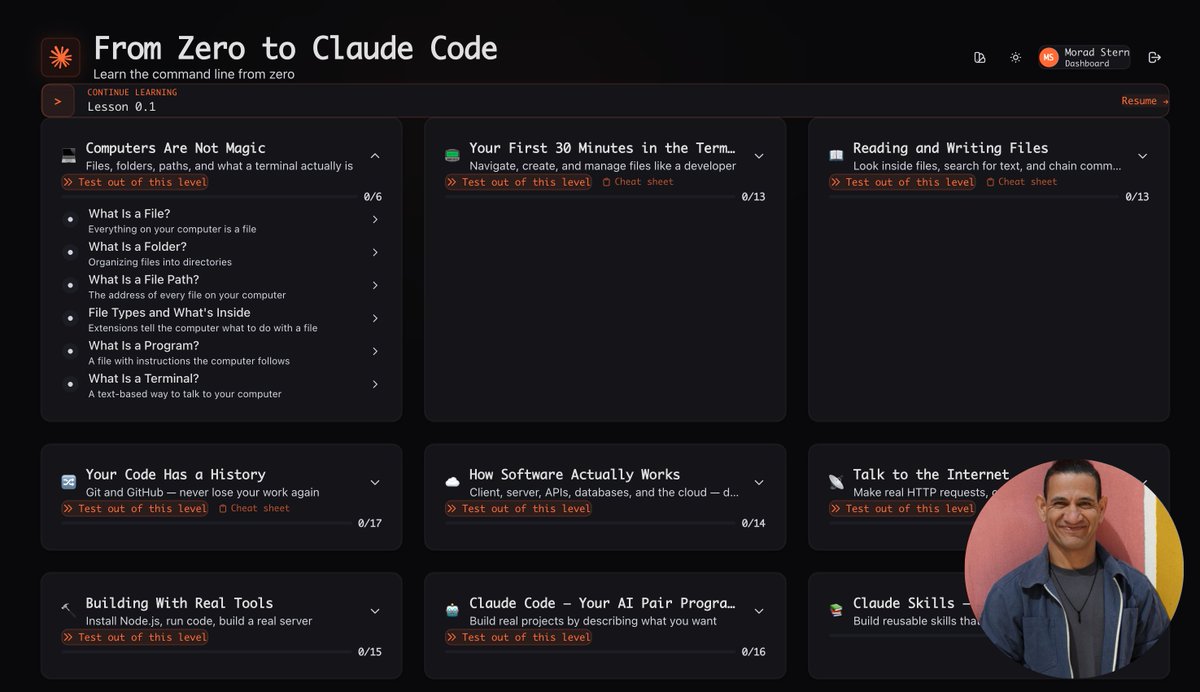Test out of the First 30 Minutes level
The width and height of the screenshot is (1200, 692).
(519, 182)
